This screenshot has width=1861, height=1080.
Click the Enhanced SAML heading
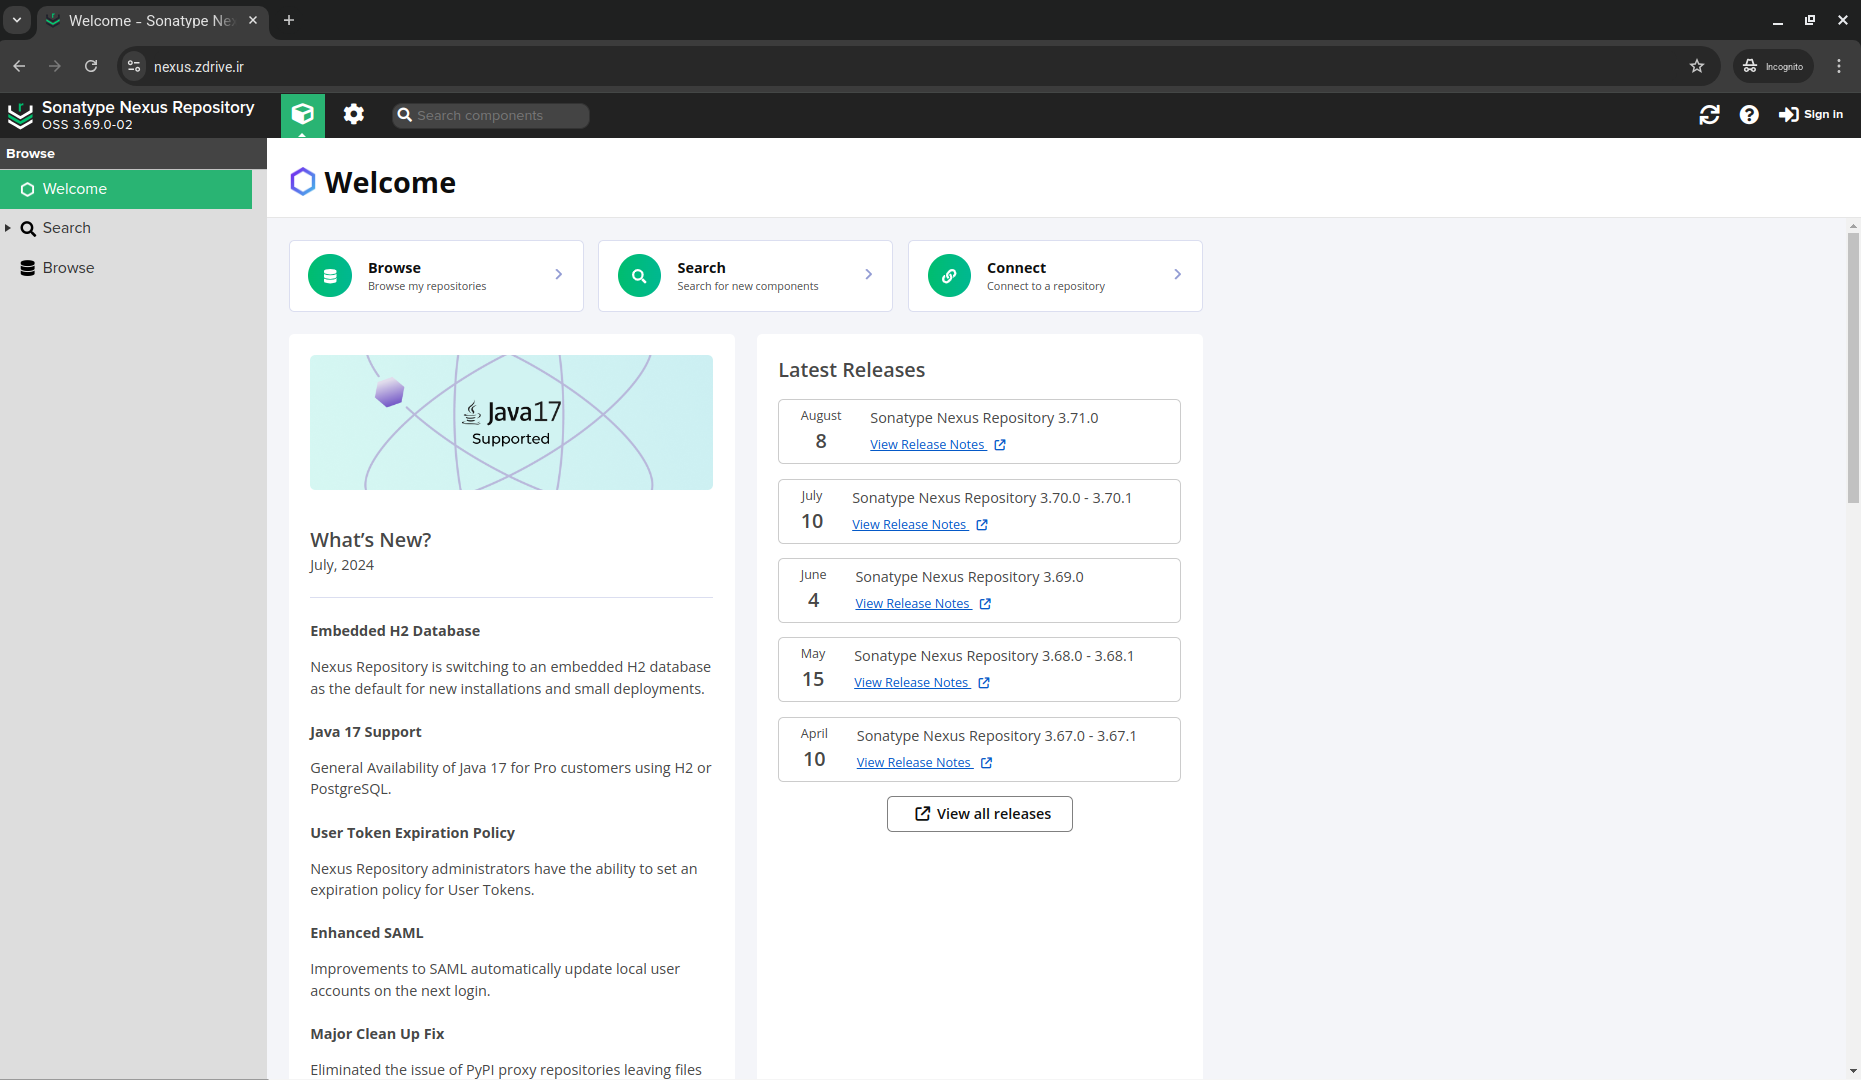pyautogui.click(x=367, y=933)
